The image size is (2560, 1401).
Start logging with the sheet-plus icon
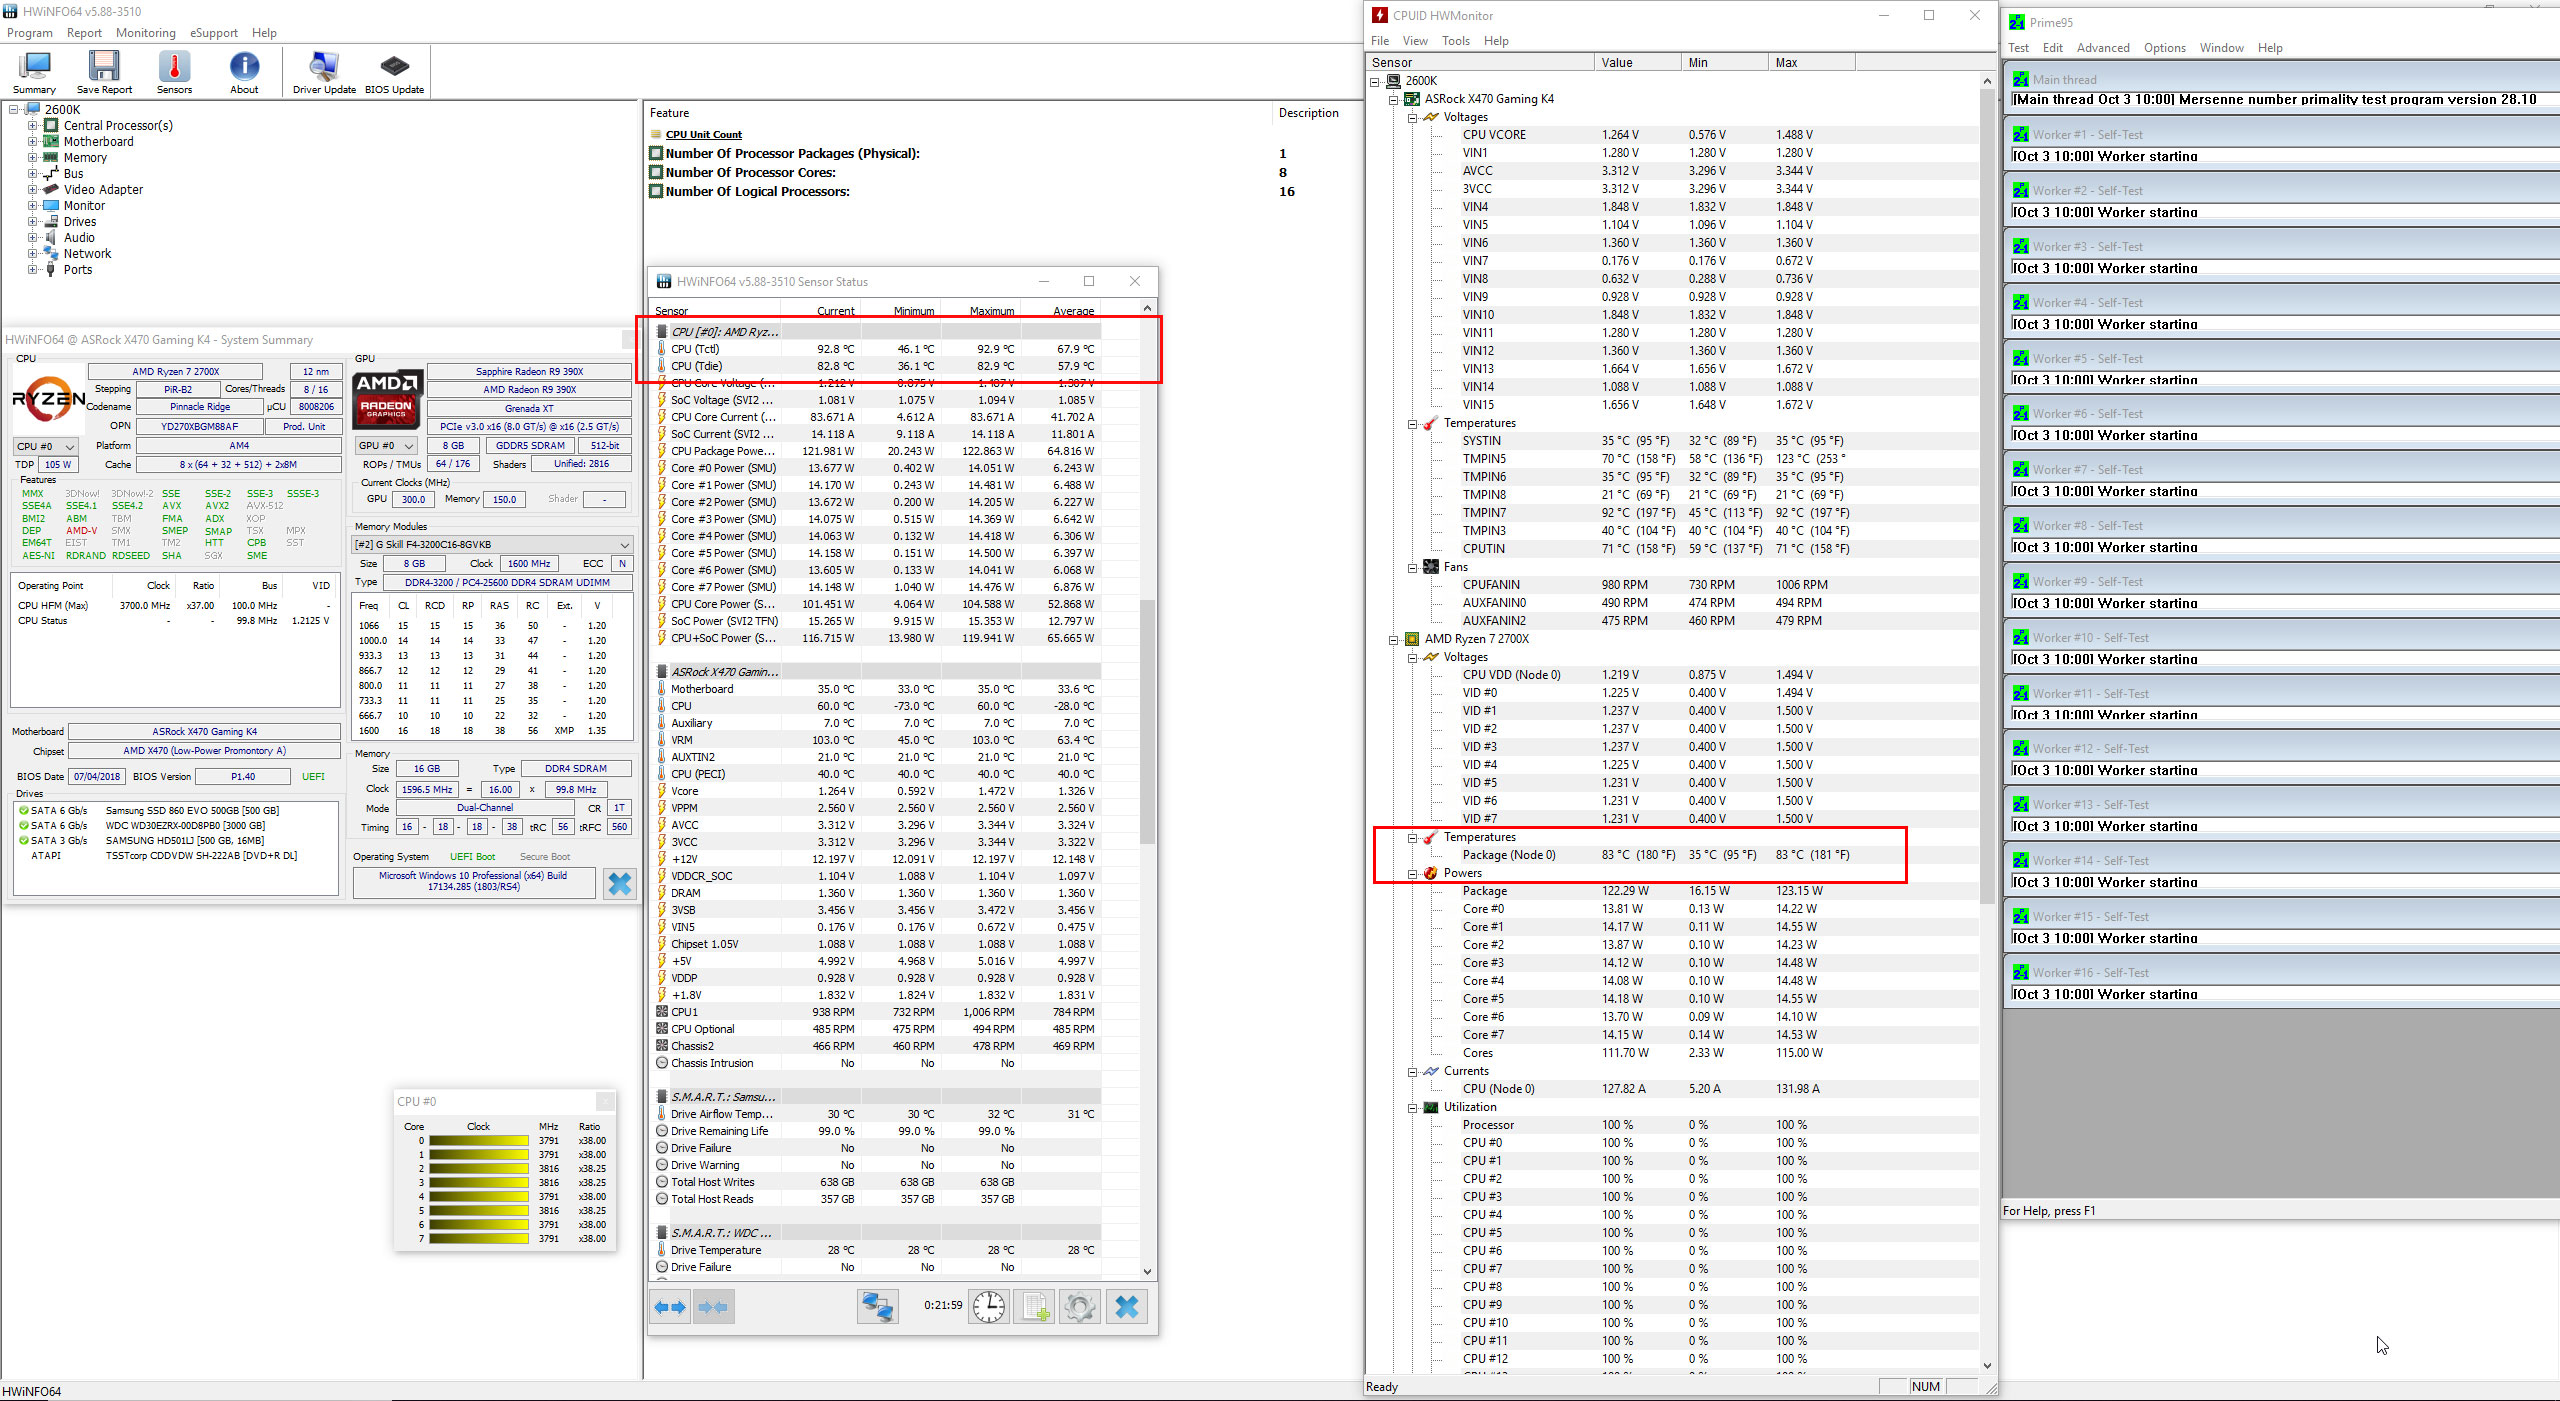[1034, 1307]
